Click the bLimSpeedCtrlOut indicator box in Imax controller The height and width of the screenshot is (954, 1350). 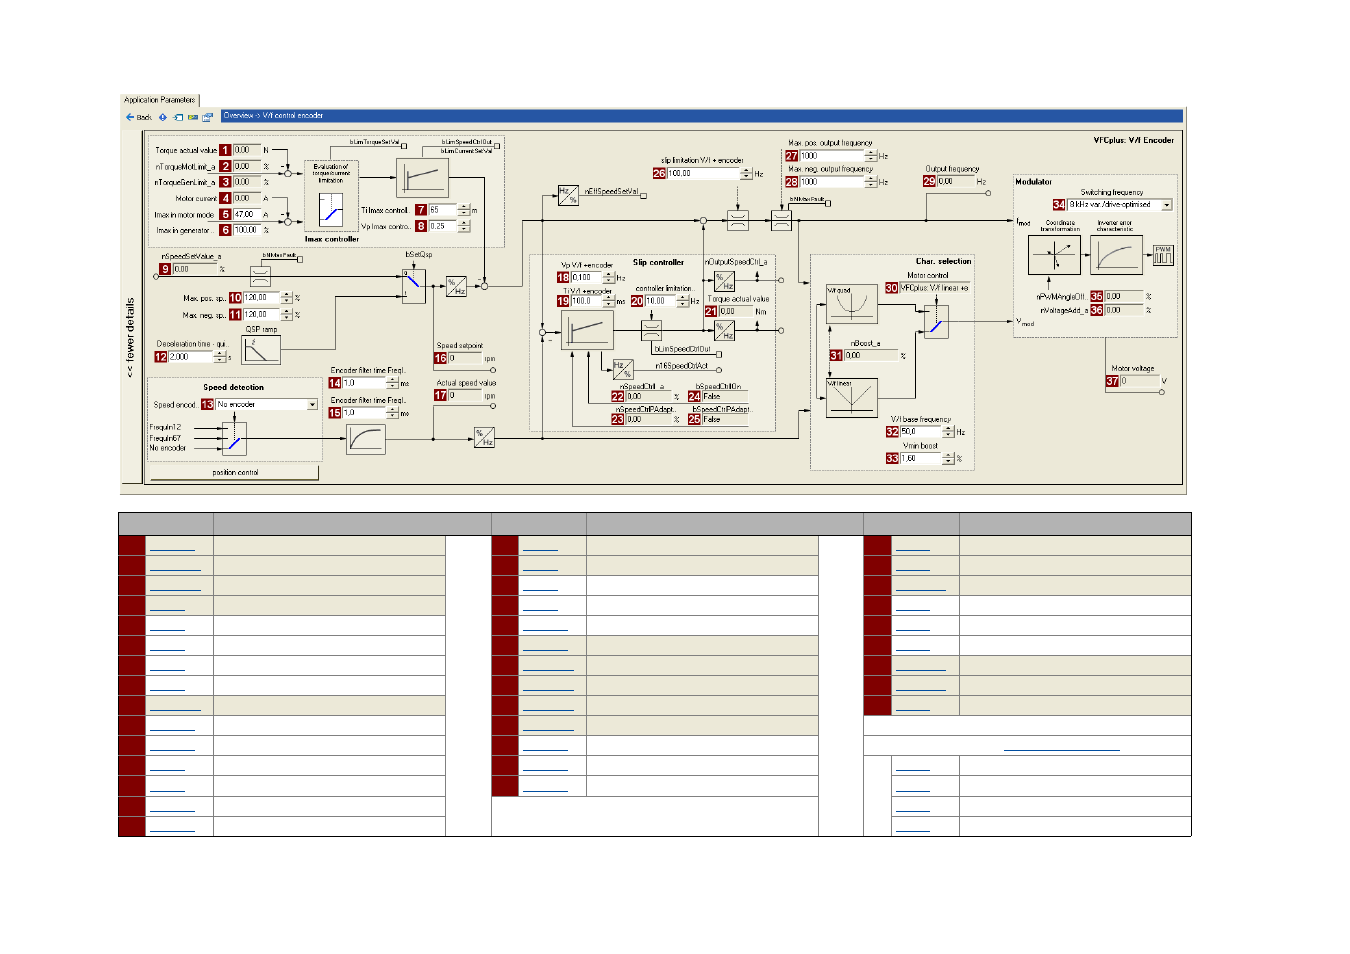pos(497,146)
